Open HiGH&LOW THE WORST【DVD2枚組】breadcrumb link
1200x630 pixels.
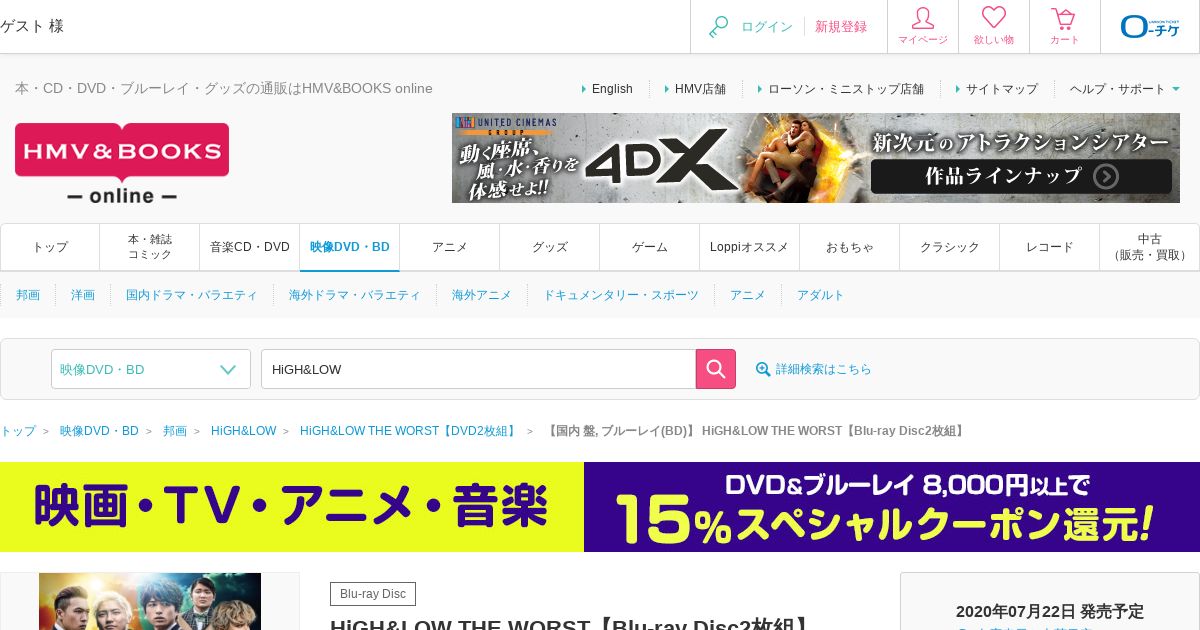coord(410,431)
